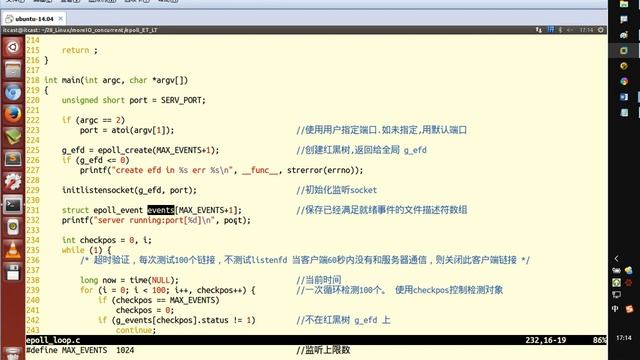This screenshot has height=360, width=640.
Task: Click 'long now = time(NULL);' line
Action: (129, 280)
